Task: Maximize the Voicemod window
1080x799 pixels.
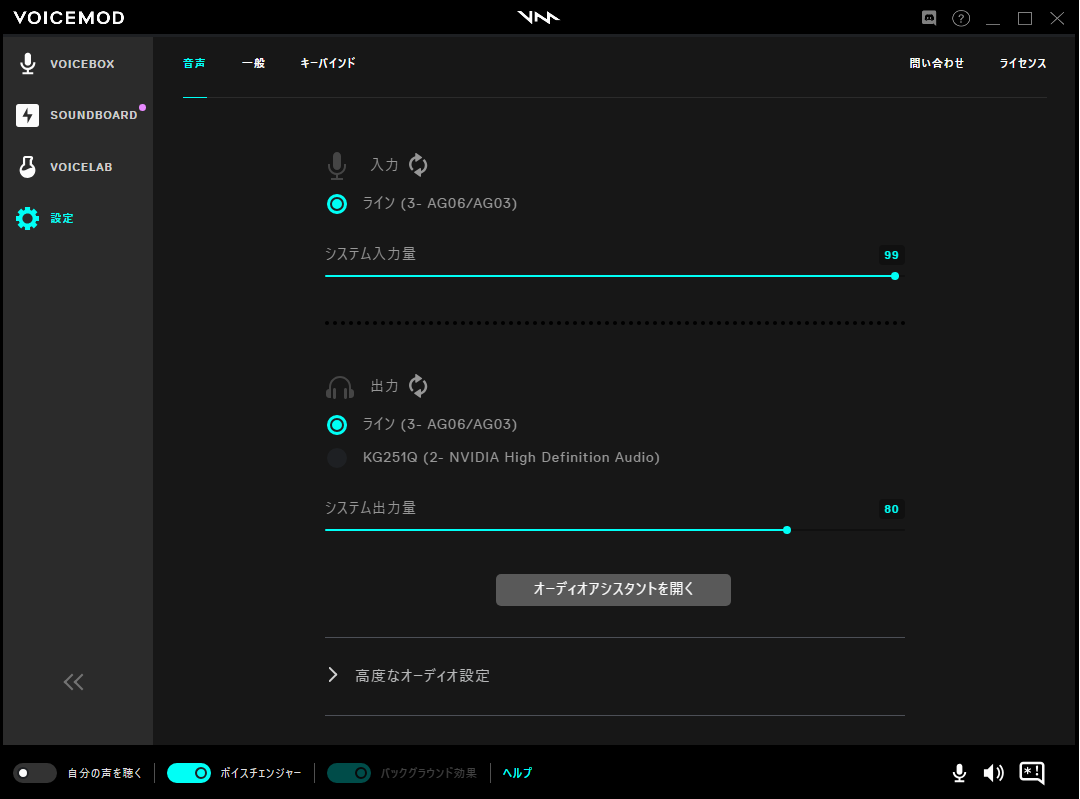Action: [x=1025, y=19]
